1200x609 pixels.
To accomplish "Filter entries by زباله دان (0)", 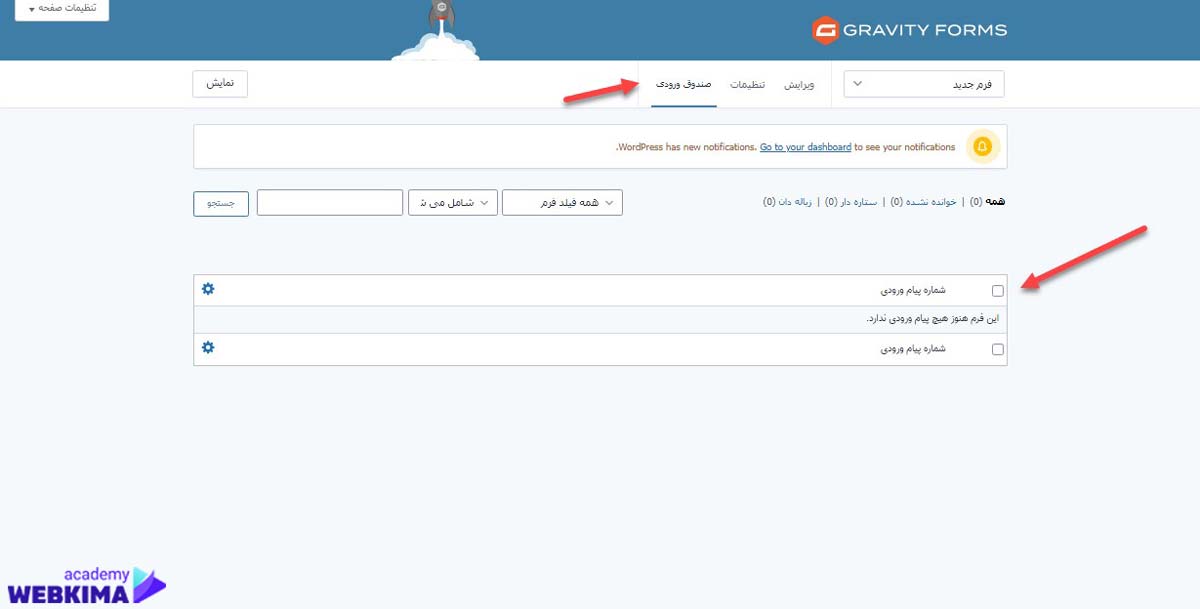I will click(x=789, y=202).
